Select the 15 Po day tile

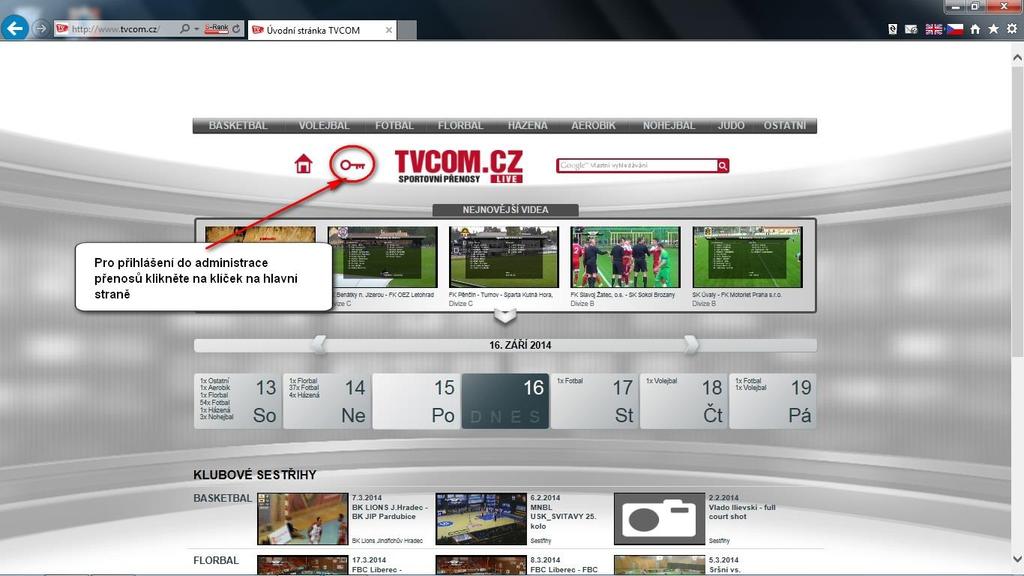(416, 401)
